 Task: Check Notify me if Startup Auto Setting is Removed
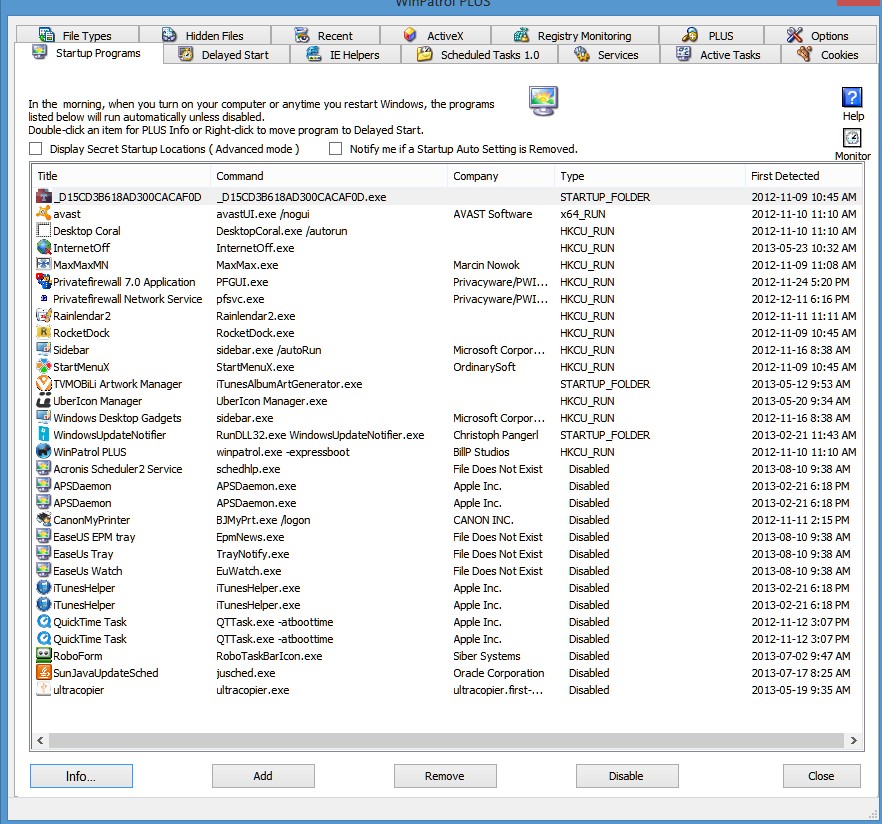(x=335, y=148)
